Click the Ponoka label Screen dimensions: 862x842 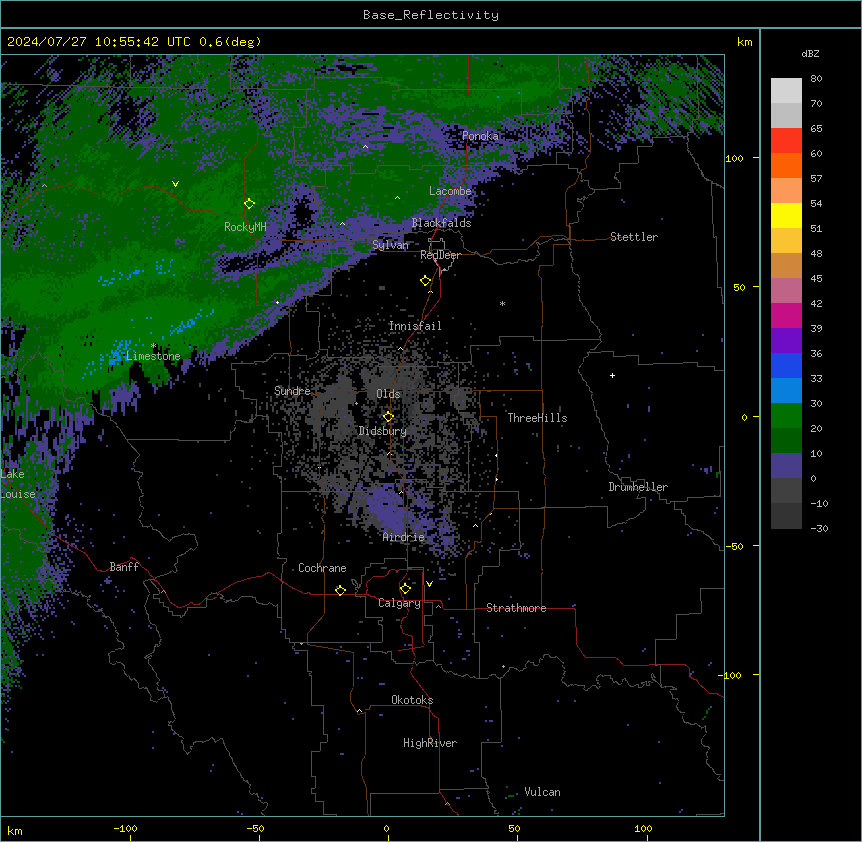tap(480, 136)
